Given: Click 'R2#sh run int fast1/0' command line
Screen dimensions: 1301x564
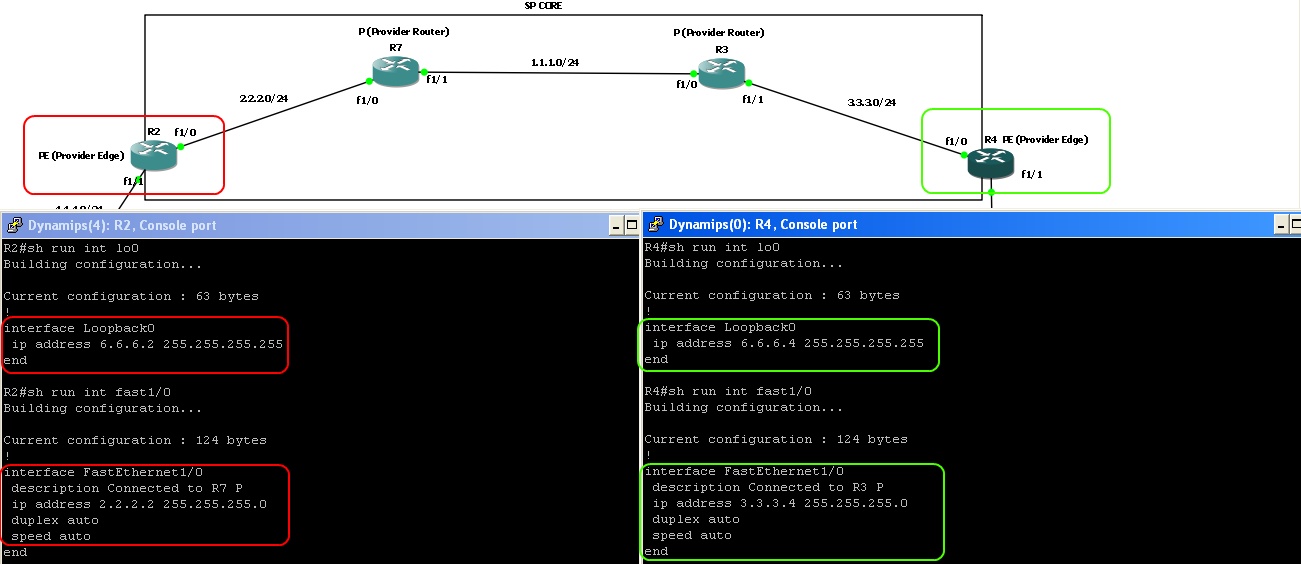Looking at the screenshot, I should pos(88,392).
